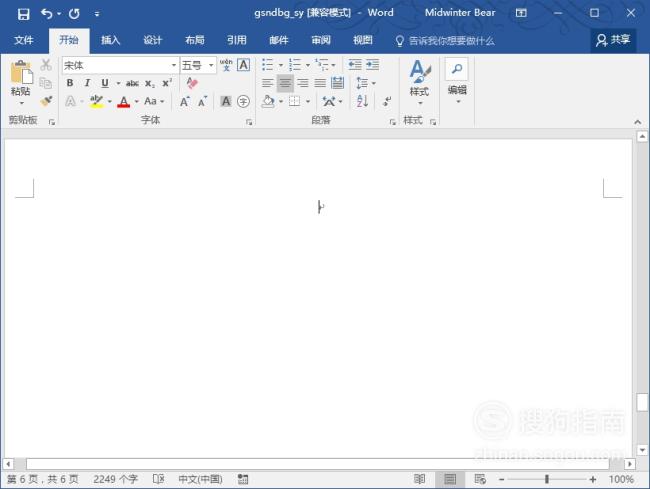Save the document with the floppy disk icon

tap(24, 14)
